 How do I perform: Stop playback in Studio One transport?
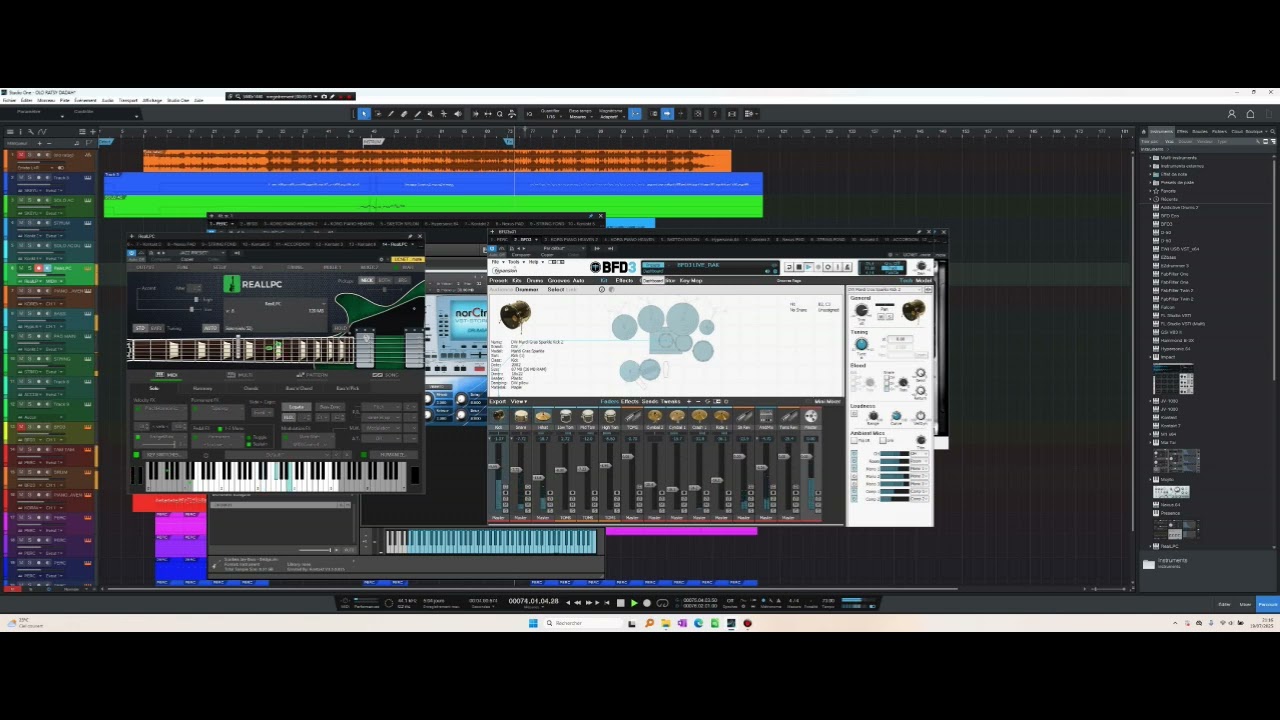click(x=621, y=603)
